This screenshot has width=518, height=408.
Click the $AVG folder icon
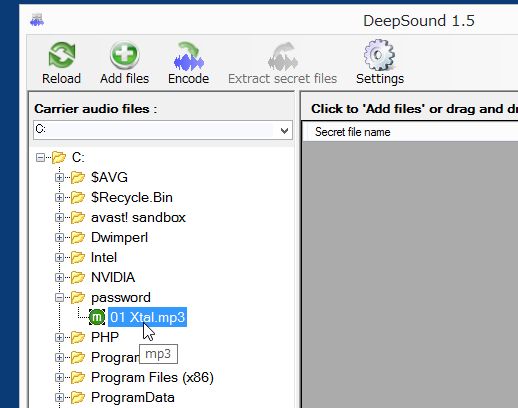coord(78,177)
